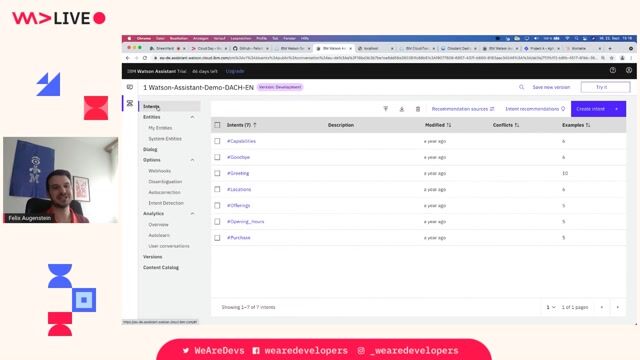Go to the next page arrow in pagination
The image size is (640, 360).
click(618, 307)
